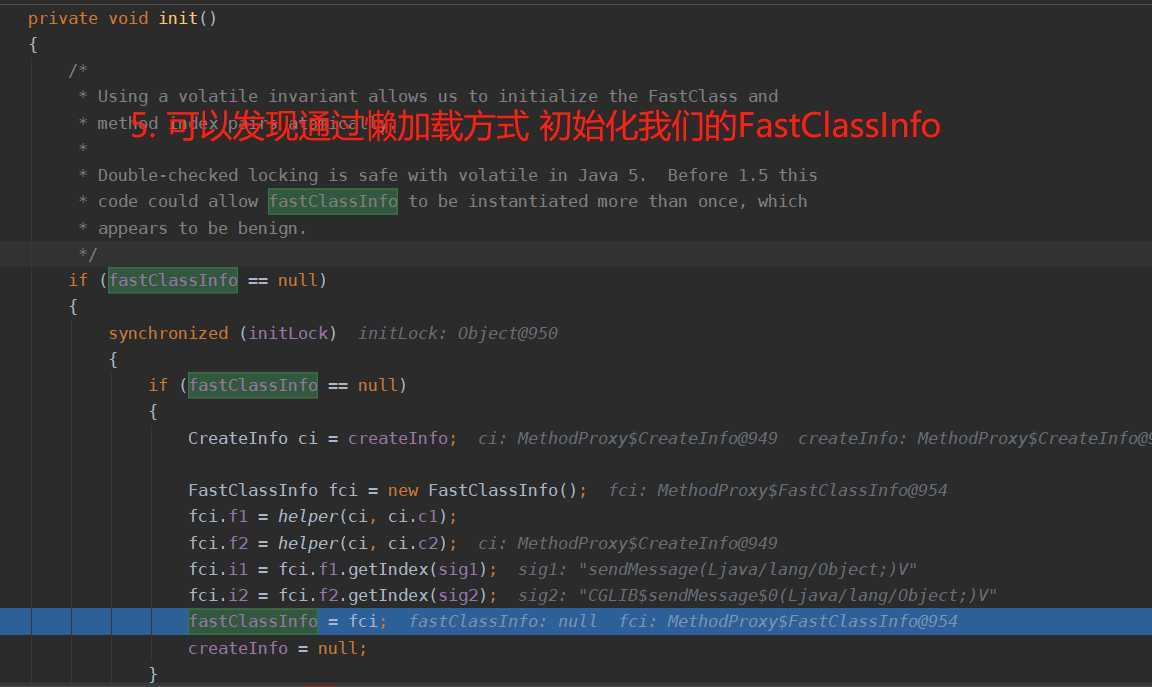Click the createInfo field on the CreateInfo line
This screenshot has height=687, width=1152.
(398, 438)
